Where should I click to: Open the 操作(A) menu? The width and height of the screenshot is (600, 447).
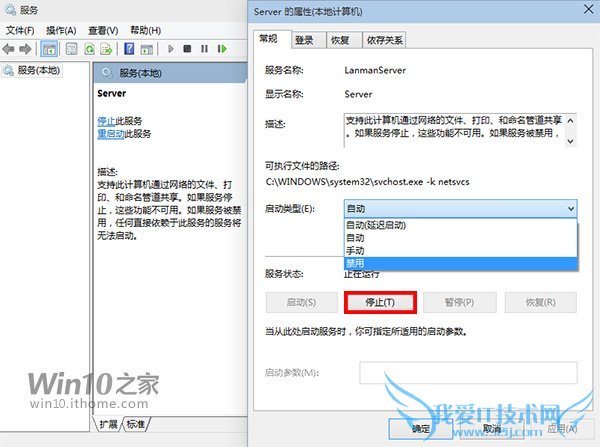click(61, 30)
